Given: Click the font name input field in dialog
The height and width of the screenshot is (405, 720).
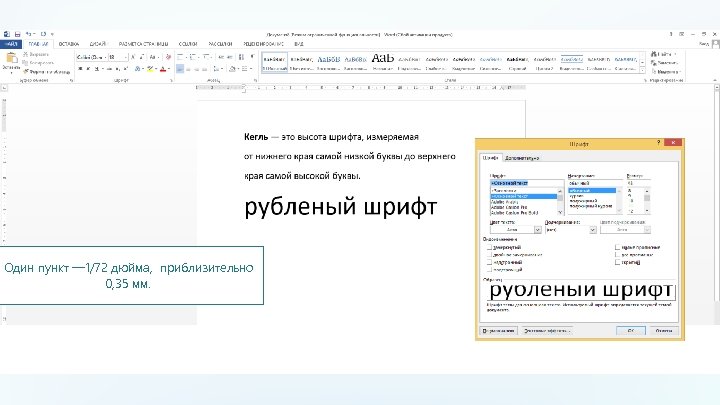Looking at the screenshot, I should coord(527,183).
